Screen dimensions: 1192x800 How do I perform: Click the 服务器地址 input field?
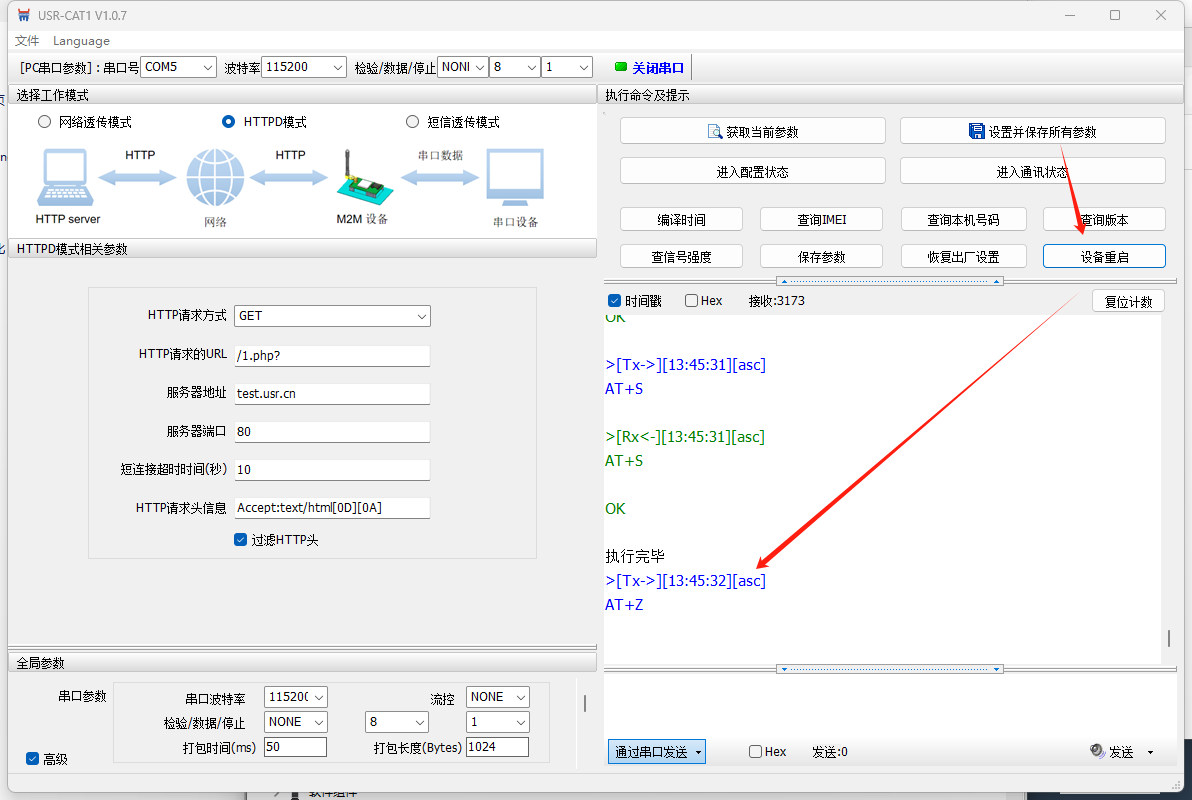332,394
